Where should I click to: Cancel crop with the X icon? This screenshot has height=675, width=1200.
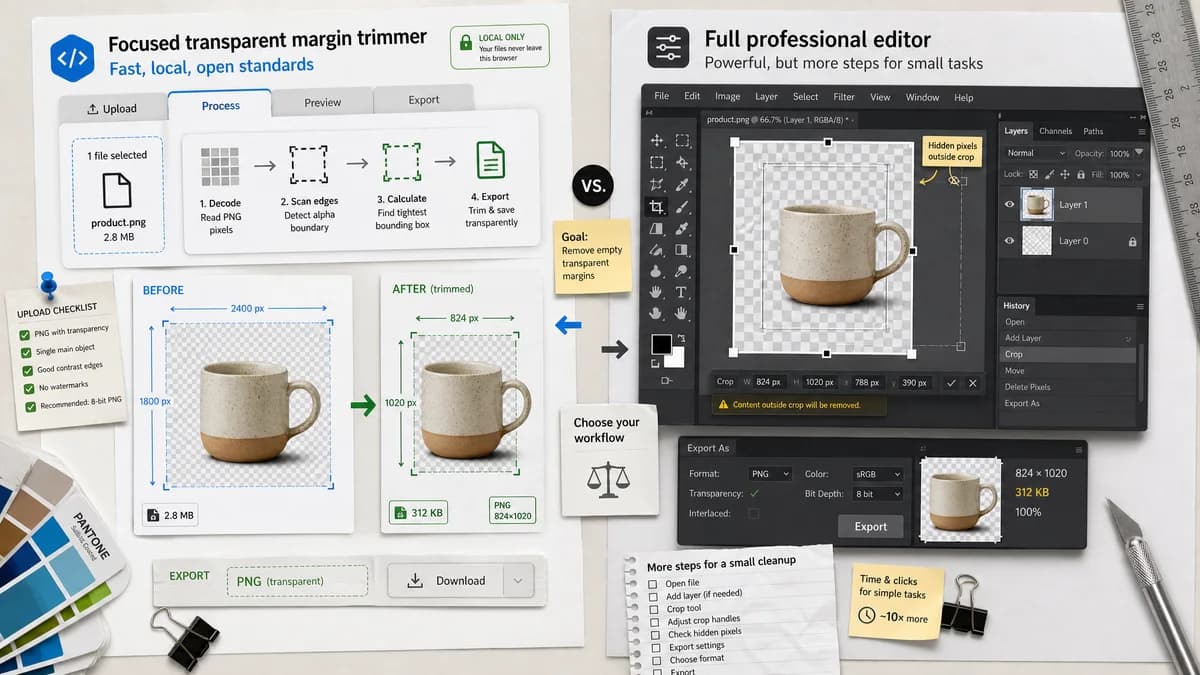point(972,382)
